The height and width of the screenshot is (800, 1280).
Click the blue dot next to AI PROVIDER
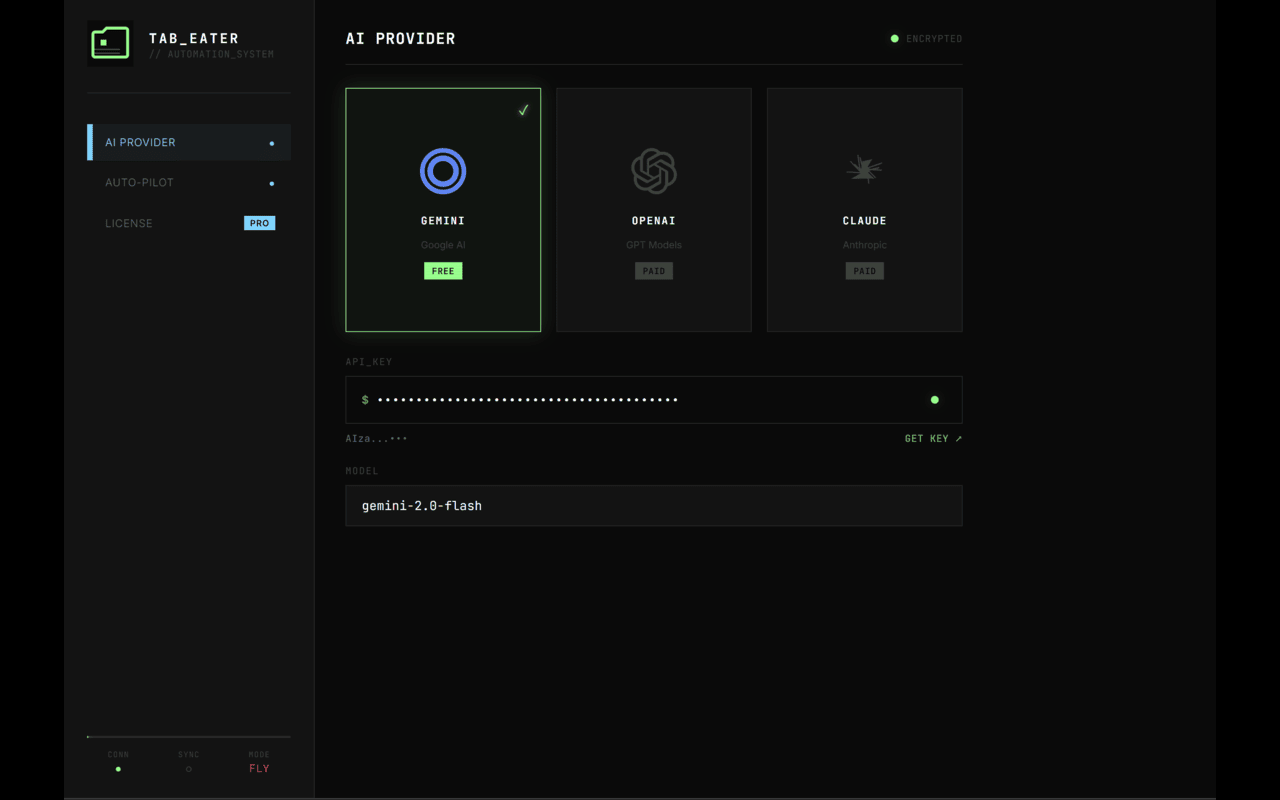272,143
